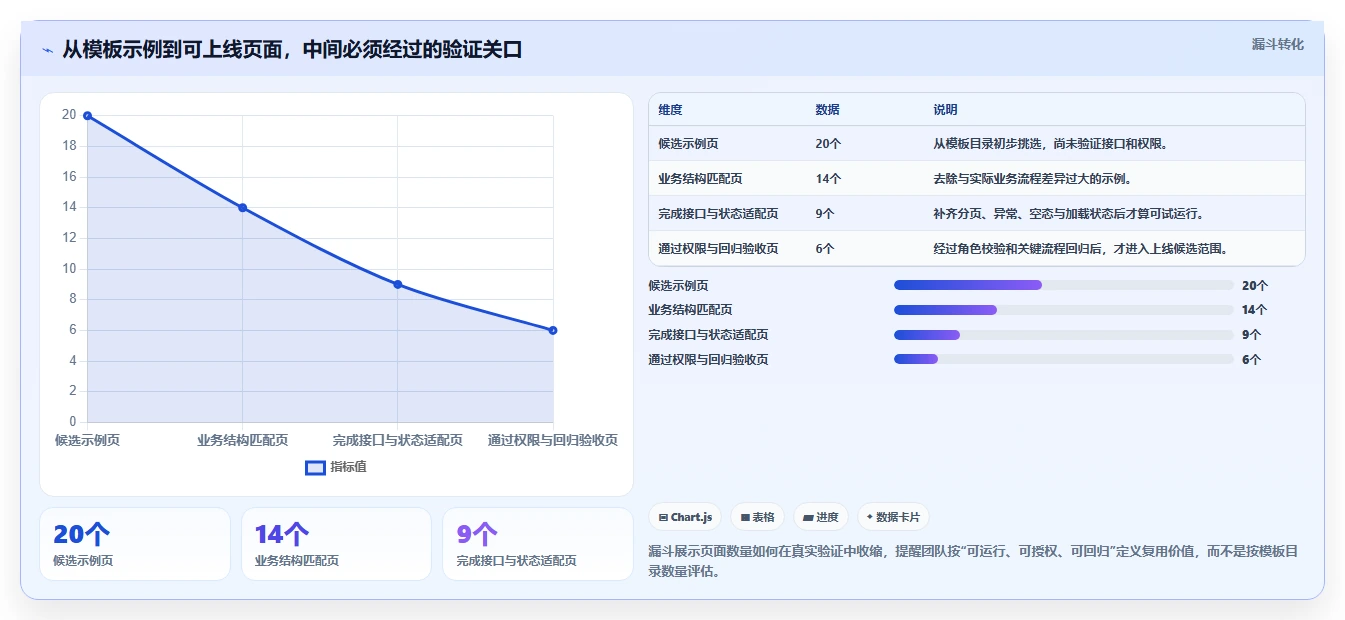Click 业务结构匹配页 cell in the table
Screen dimensions: 1345x620
point(700,179)
